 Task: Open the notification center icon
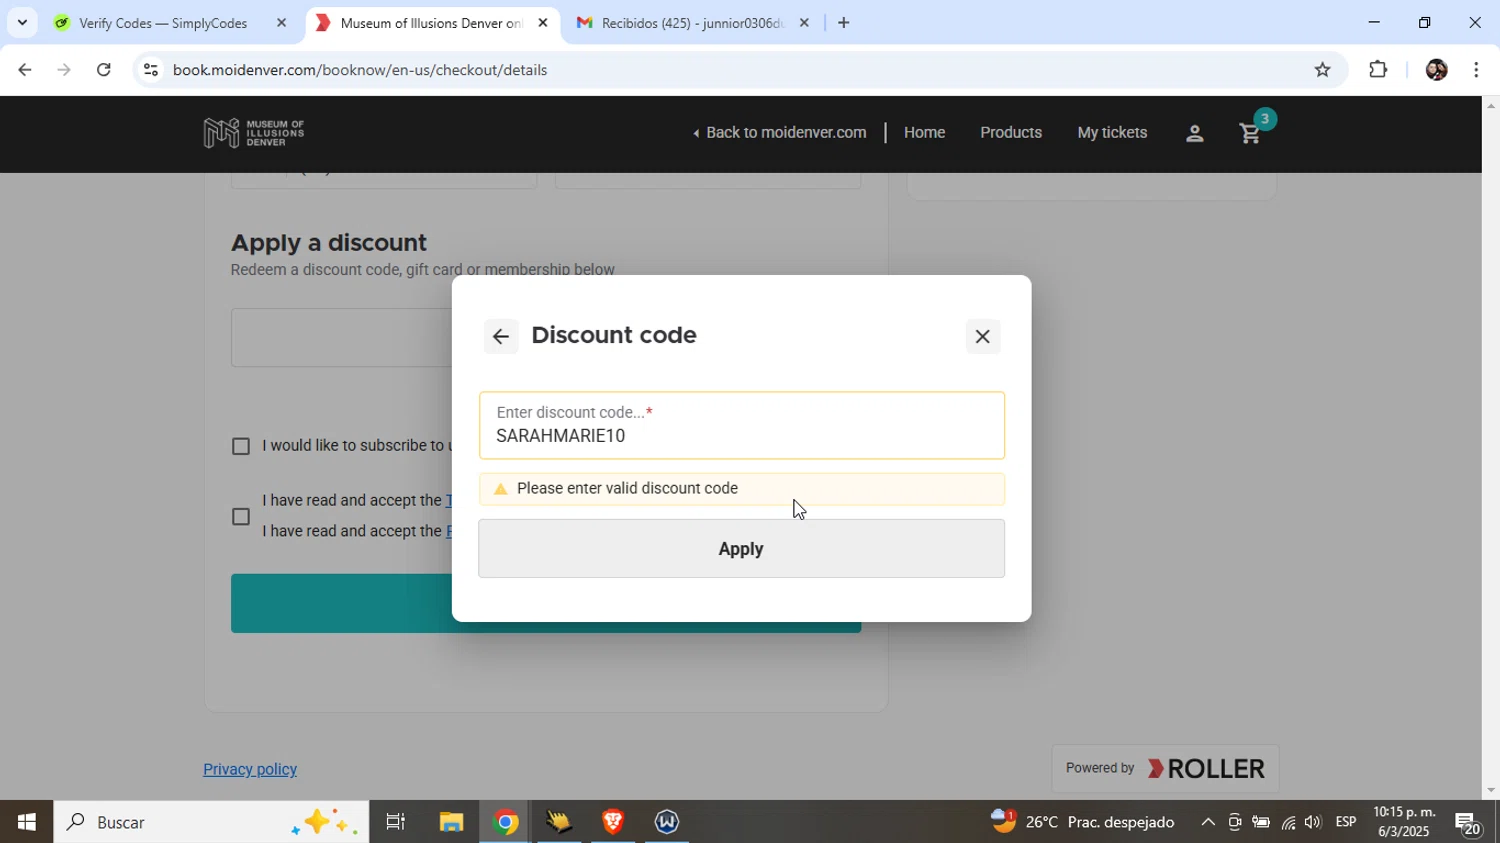[x=1469, y=823]
